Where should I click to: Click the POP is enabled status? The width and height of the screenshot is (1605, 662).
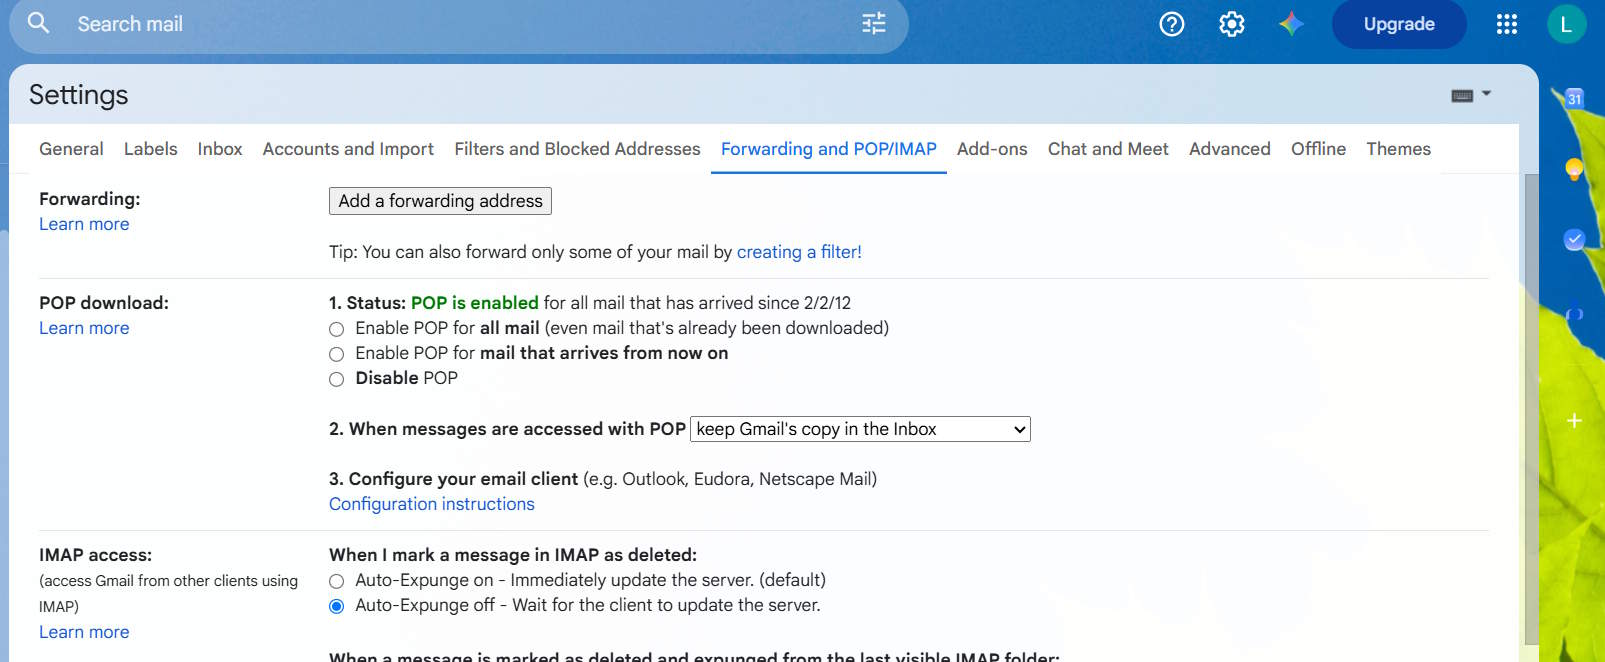coord(475,303)
